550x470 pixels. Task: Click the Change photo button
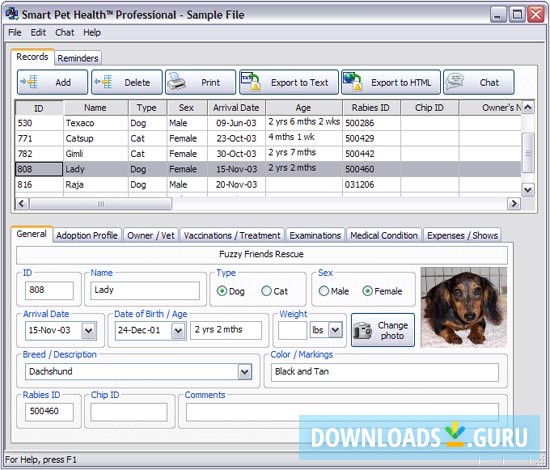[383, 330]
